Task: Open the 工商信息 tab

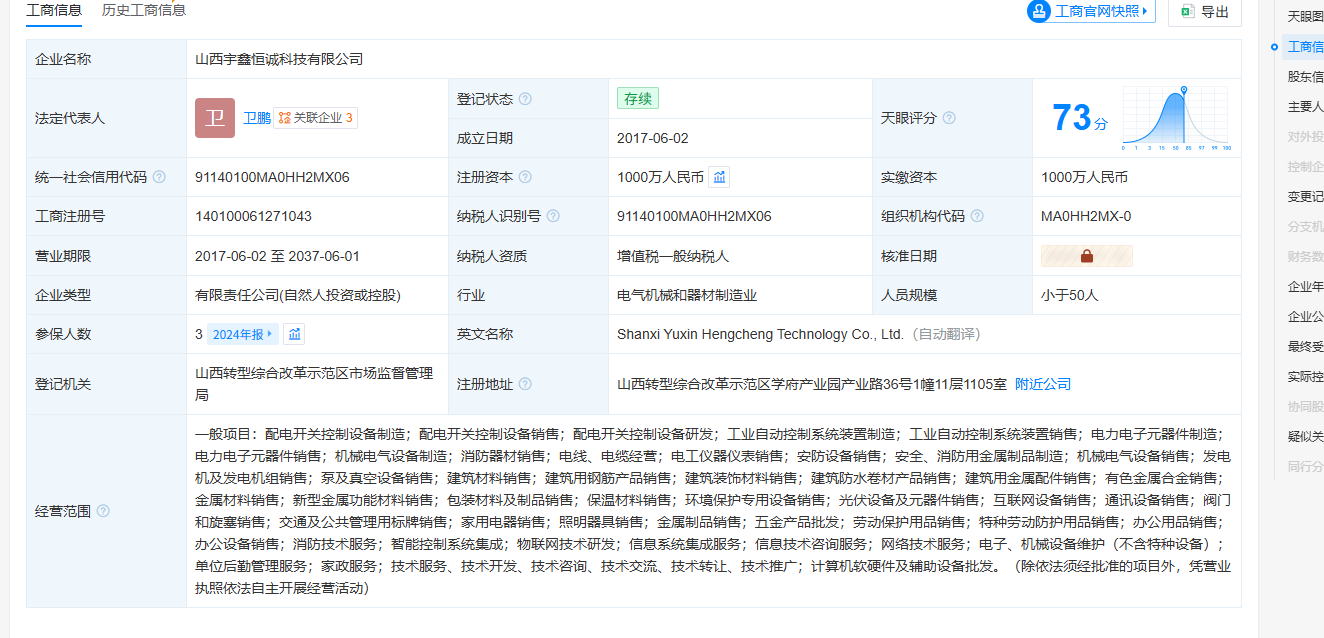Action: point(54,10)
